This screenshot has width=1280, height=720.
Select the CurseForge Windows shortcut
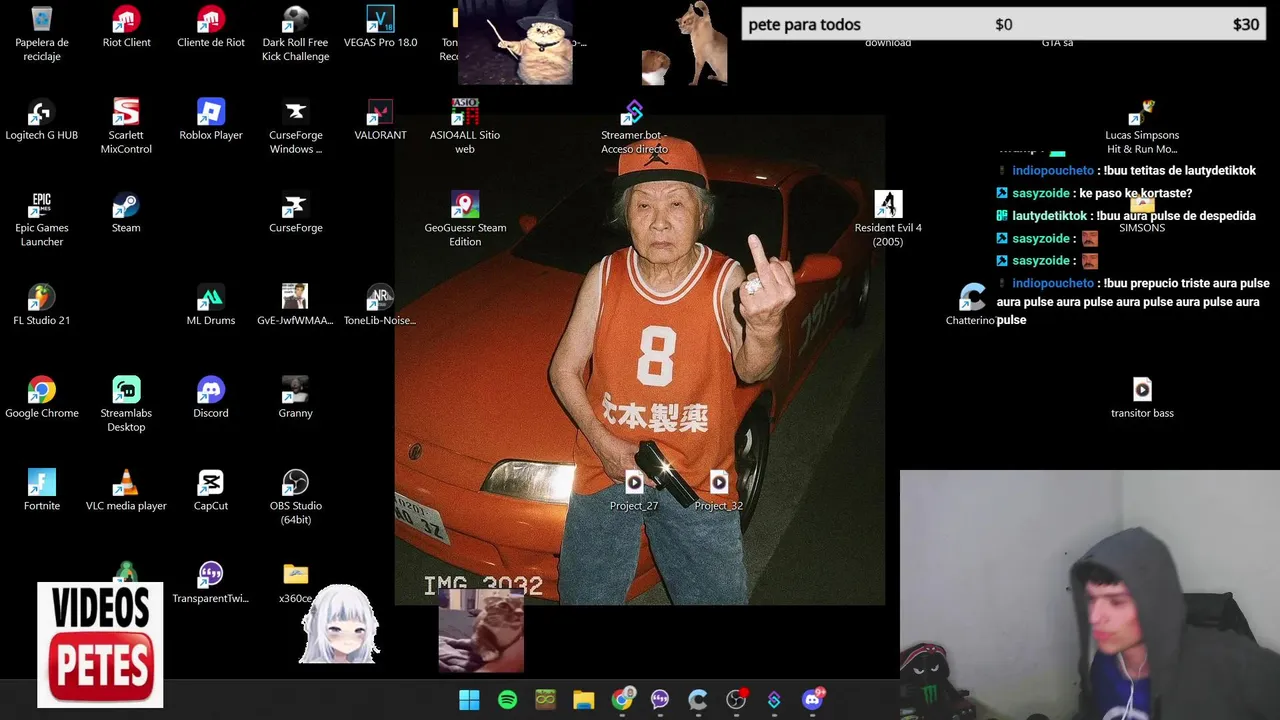pos(295,126)
